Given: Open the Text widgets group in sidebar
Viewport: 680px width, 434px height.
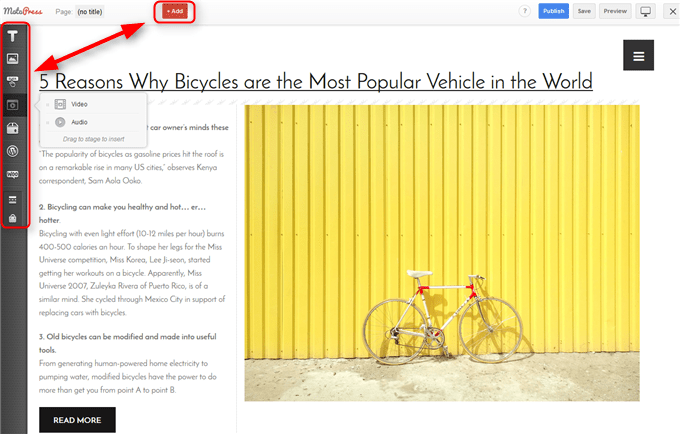Looking at the screenshot, I should (13, 36).
